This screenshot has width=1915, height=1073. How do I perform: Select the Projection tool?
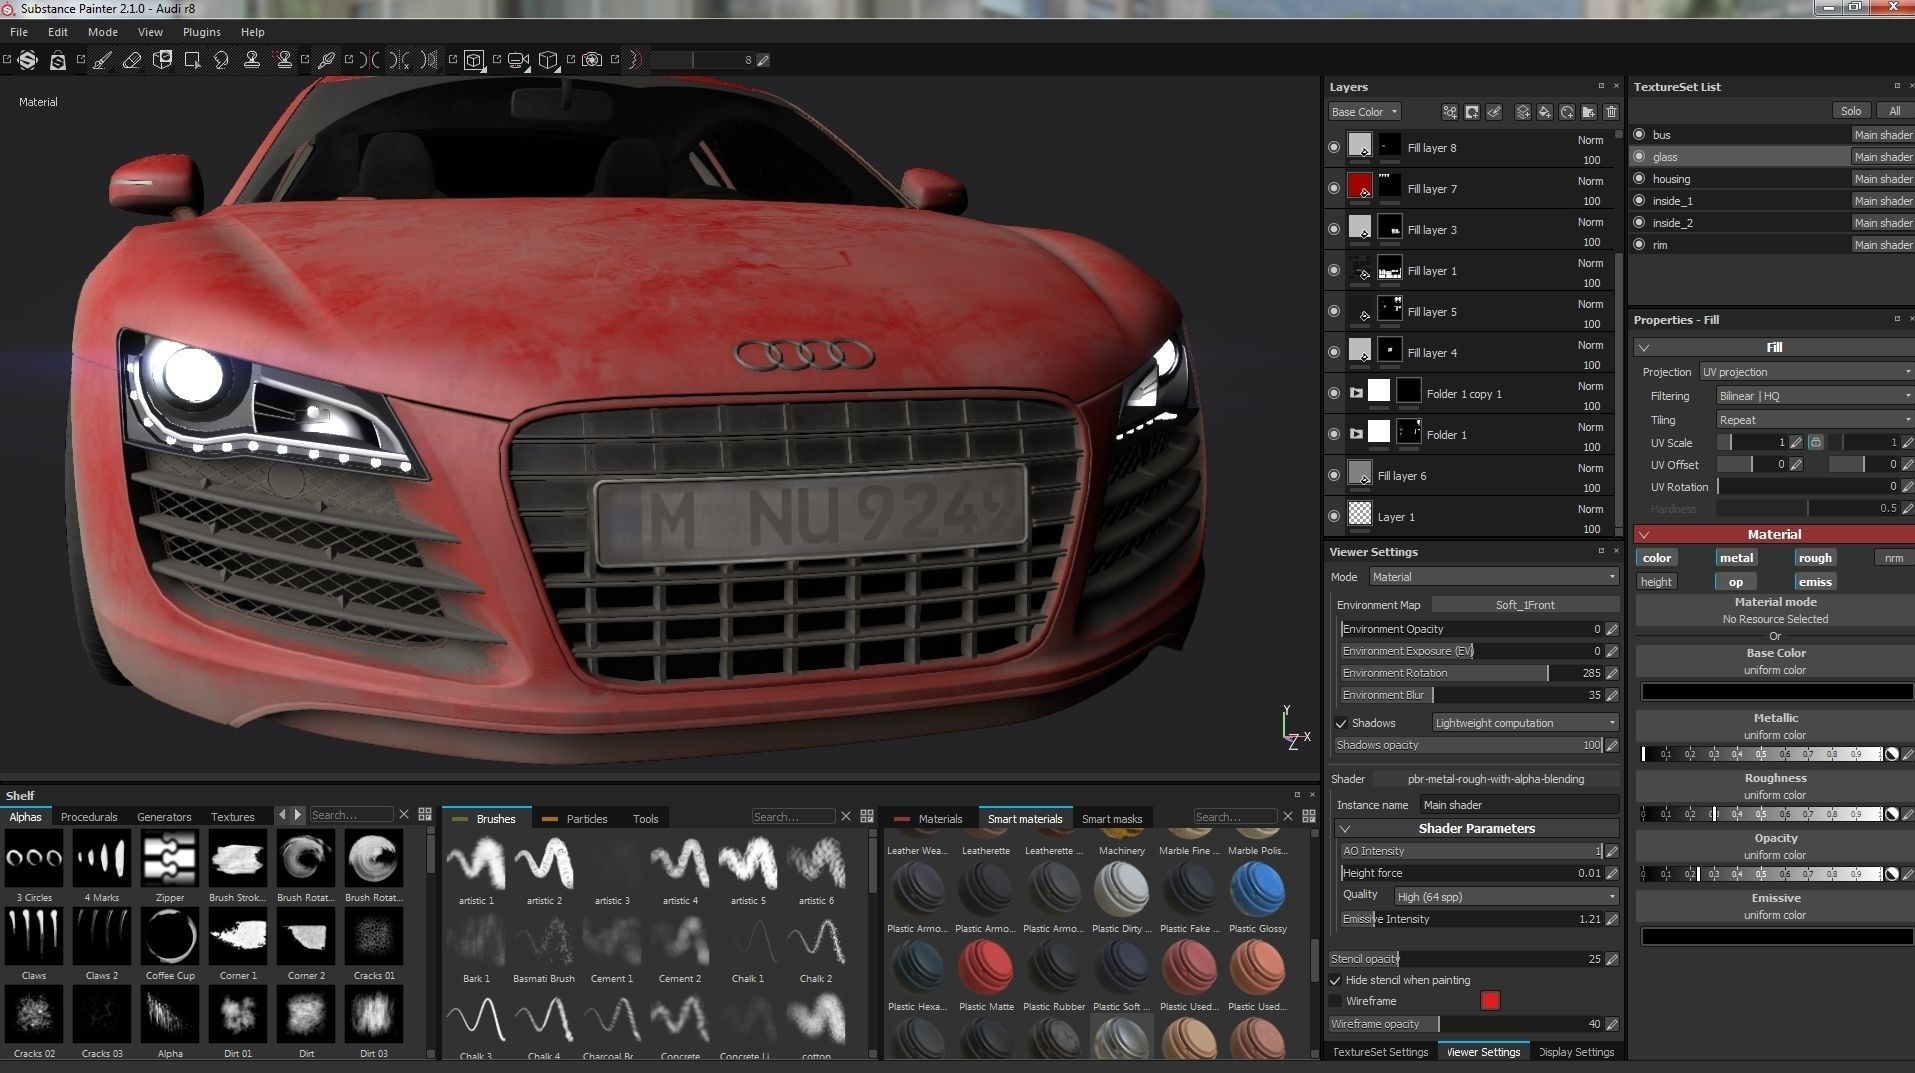coord(162,60)
